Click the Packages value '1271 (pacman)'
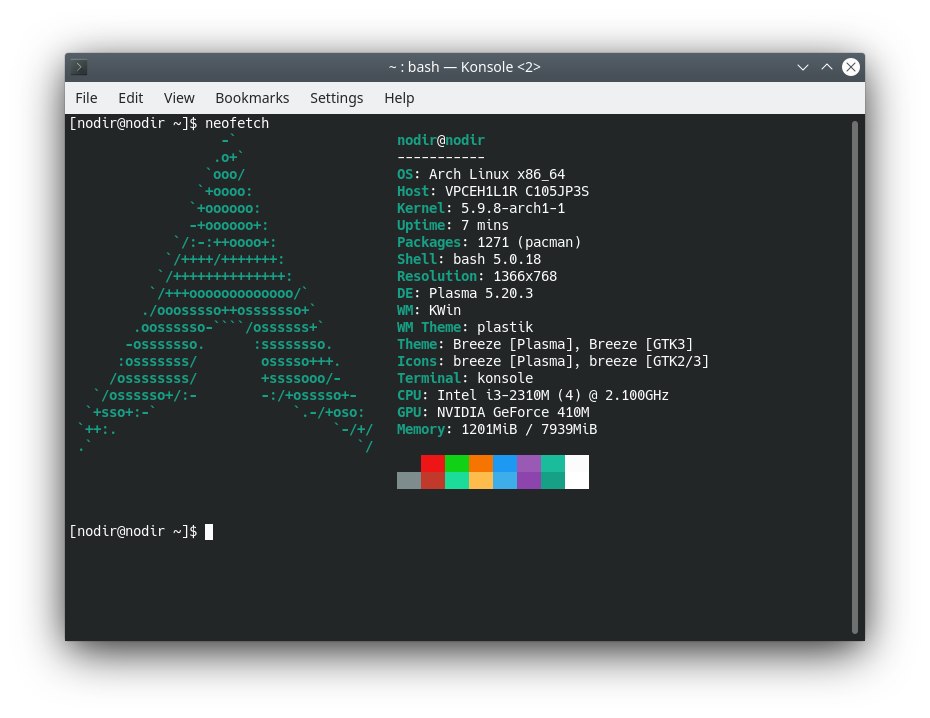Image resolution: width=930 pixels, height=718 pixels. click(x=529, y=242)
